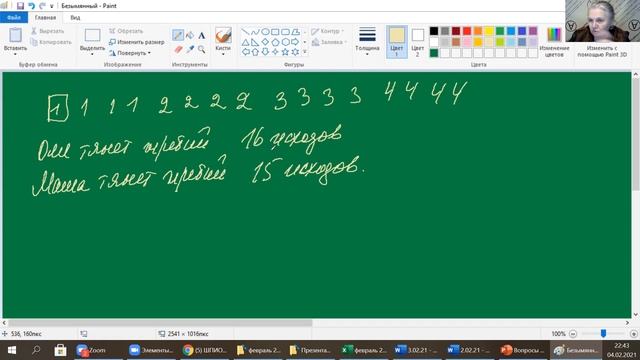Open the Brushes (Кисти) dropdown arrow

click(223, 54)
